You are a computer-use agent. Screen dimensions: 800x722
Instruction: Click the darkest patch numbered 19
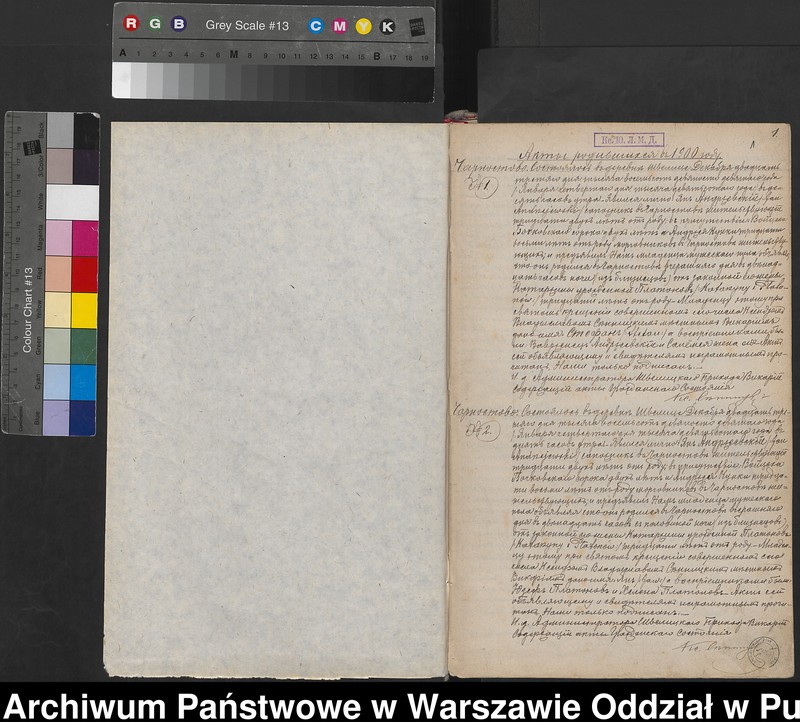[x=426, y=84]
